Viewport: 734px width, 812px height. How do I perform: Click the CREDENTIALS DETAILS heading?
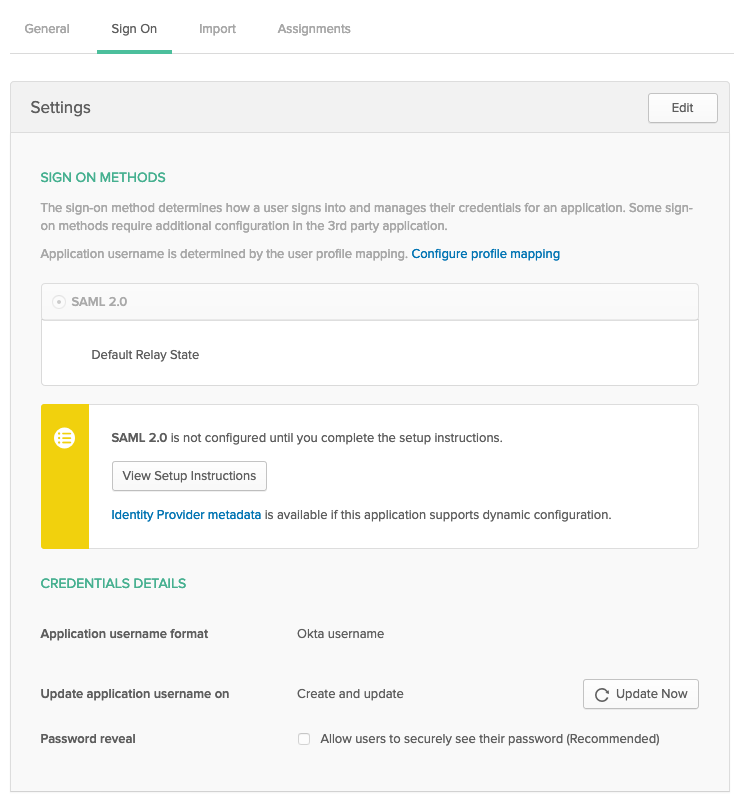click(x=113, y=583)
